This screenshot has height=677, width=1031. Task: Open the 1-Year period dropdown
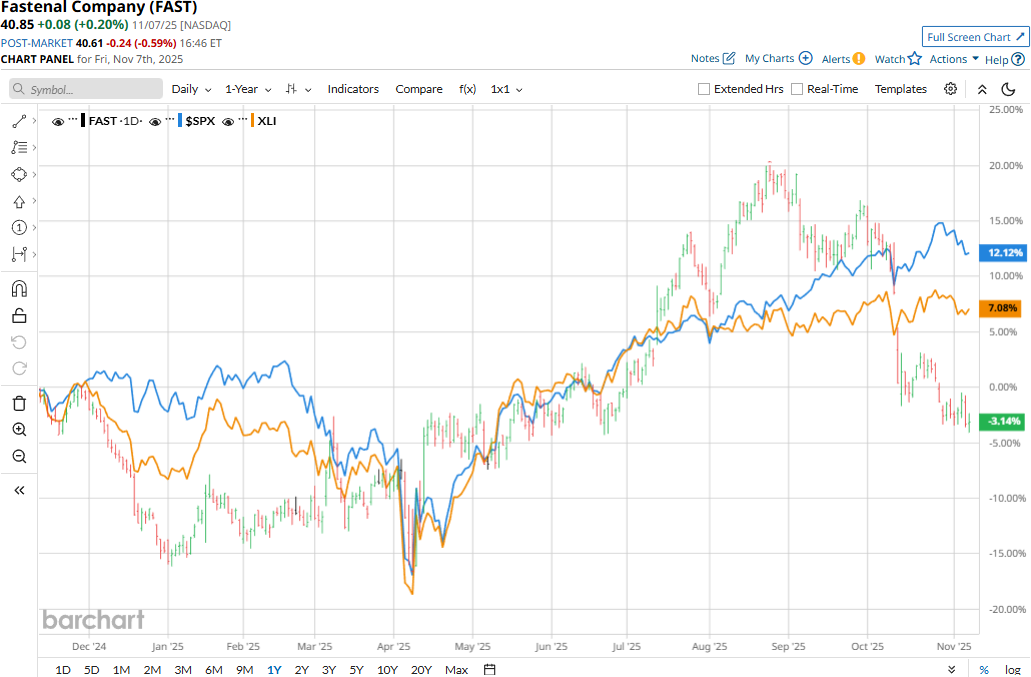click(x=248, y=89)
